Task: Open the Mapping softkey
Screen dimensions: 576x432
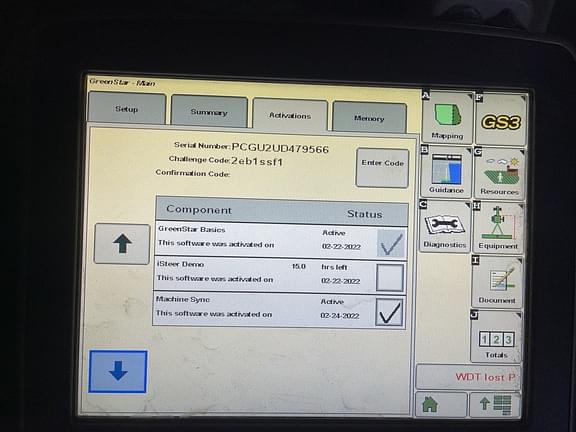Action: [x=447, y=118]
